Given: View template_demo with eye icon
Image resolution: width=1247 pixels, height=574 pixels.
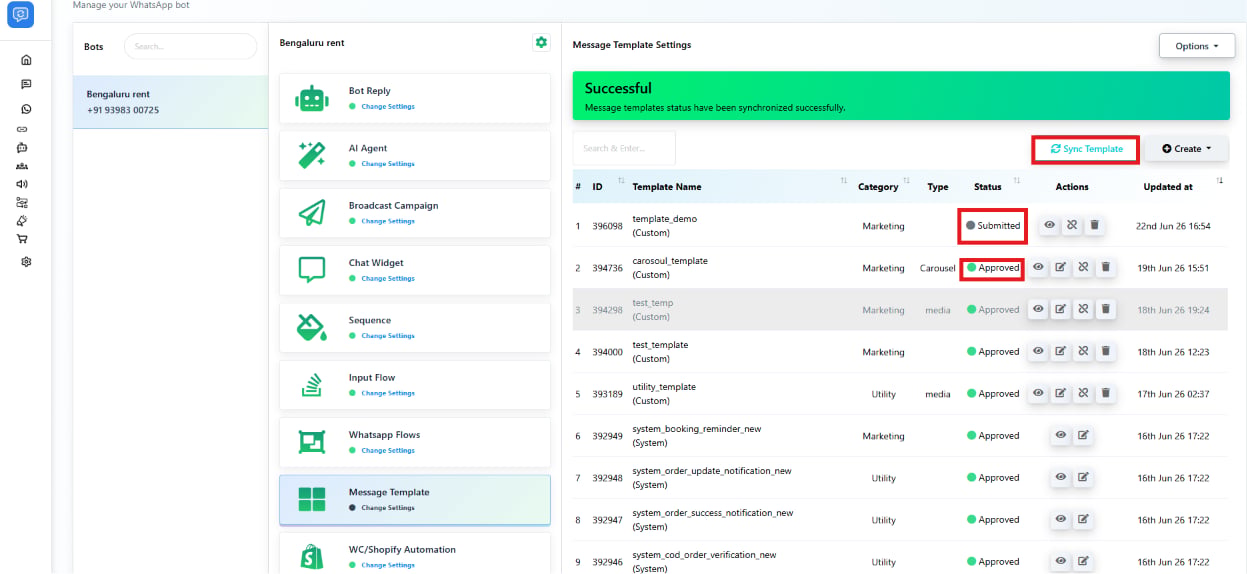Looking at the screenshot, I should tap(1049, 226).
